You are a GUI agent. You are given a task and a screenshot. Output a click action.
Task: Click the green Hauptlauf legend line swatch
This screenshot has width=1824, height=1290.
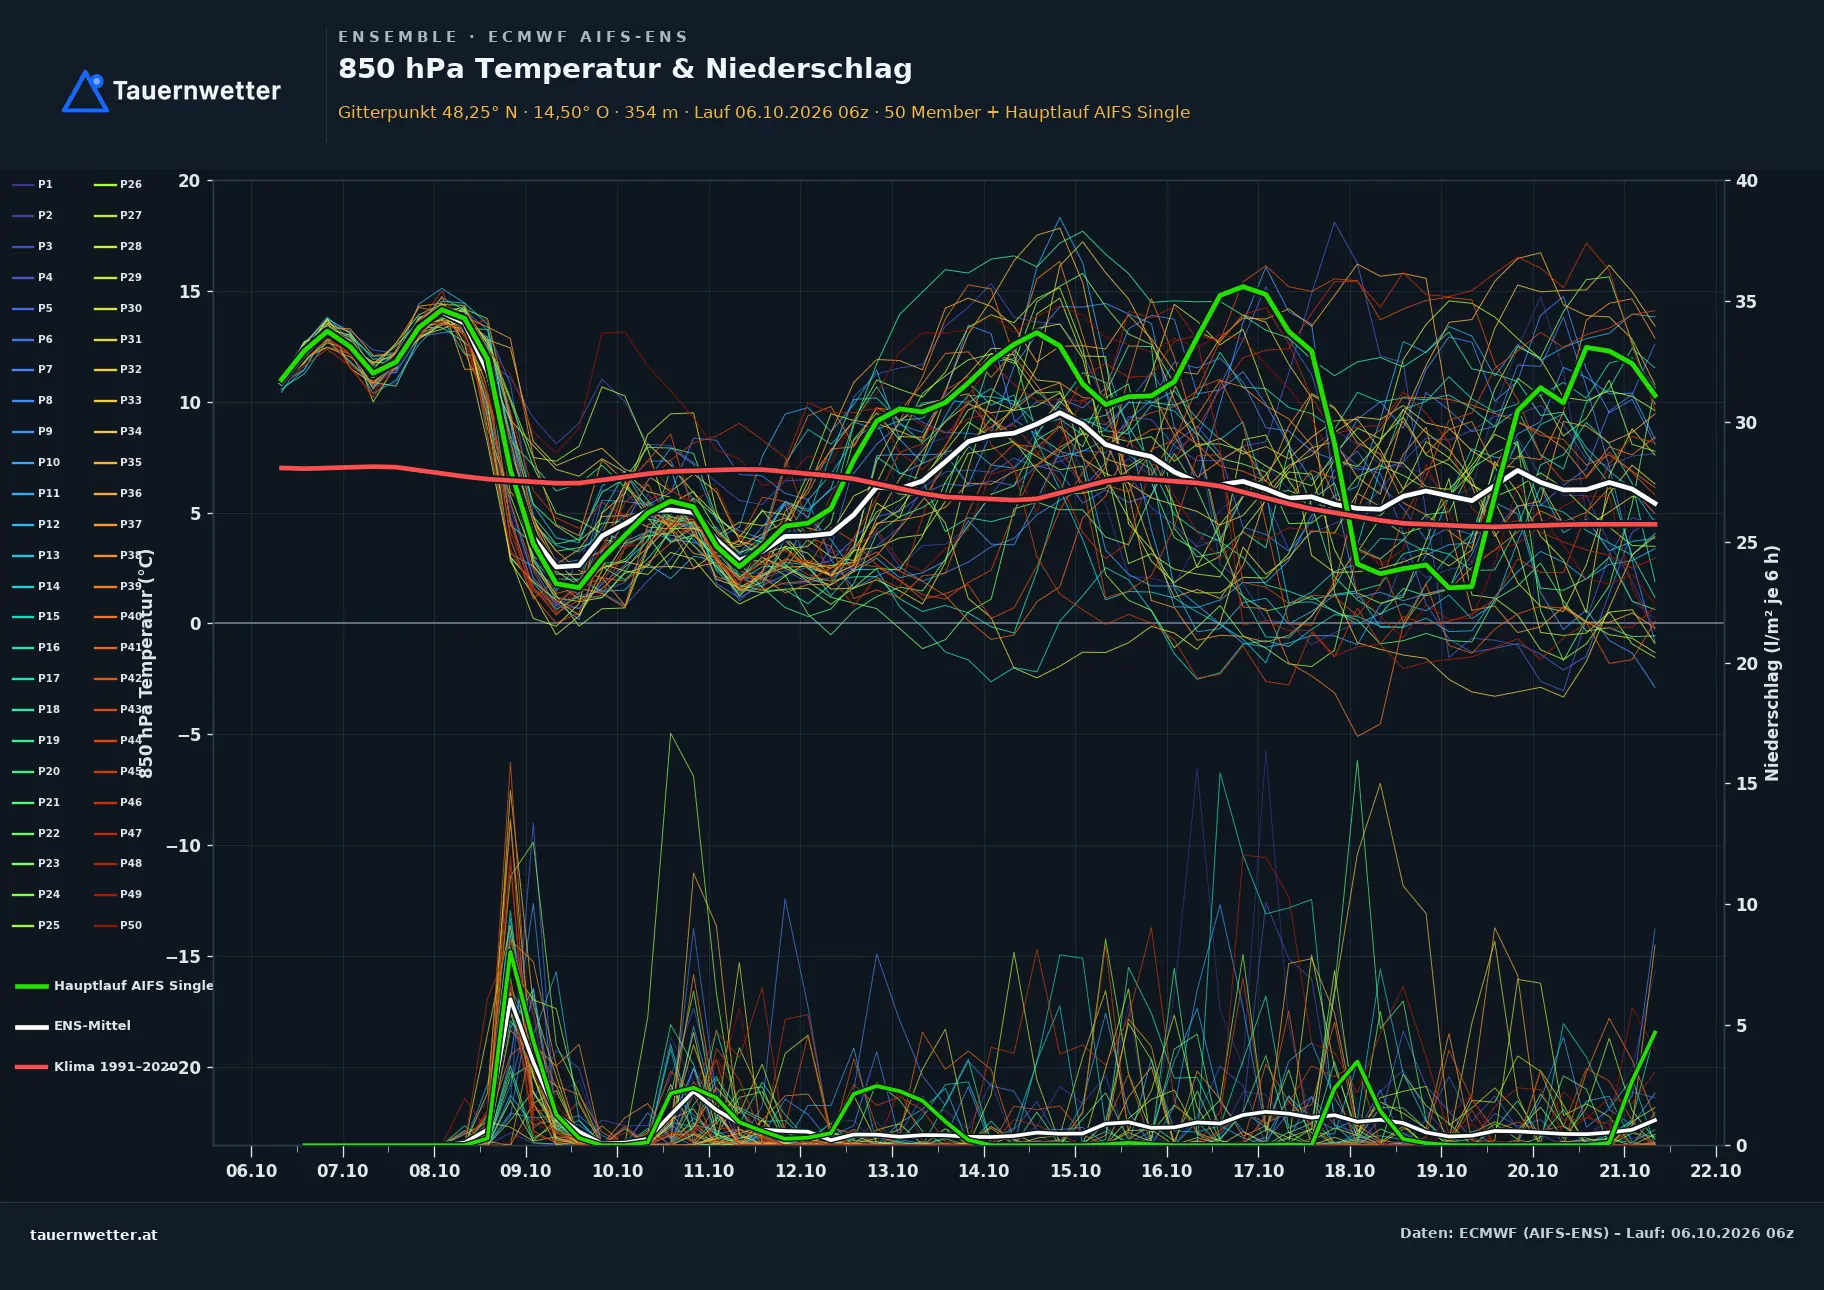[x=31, y=986]
